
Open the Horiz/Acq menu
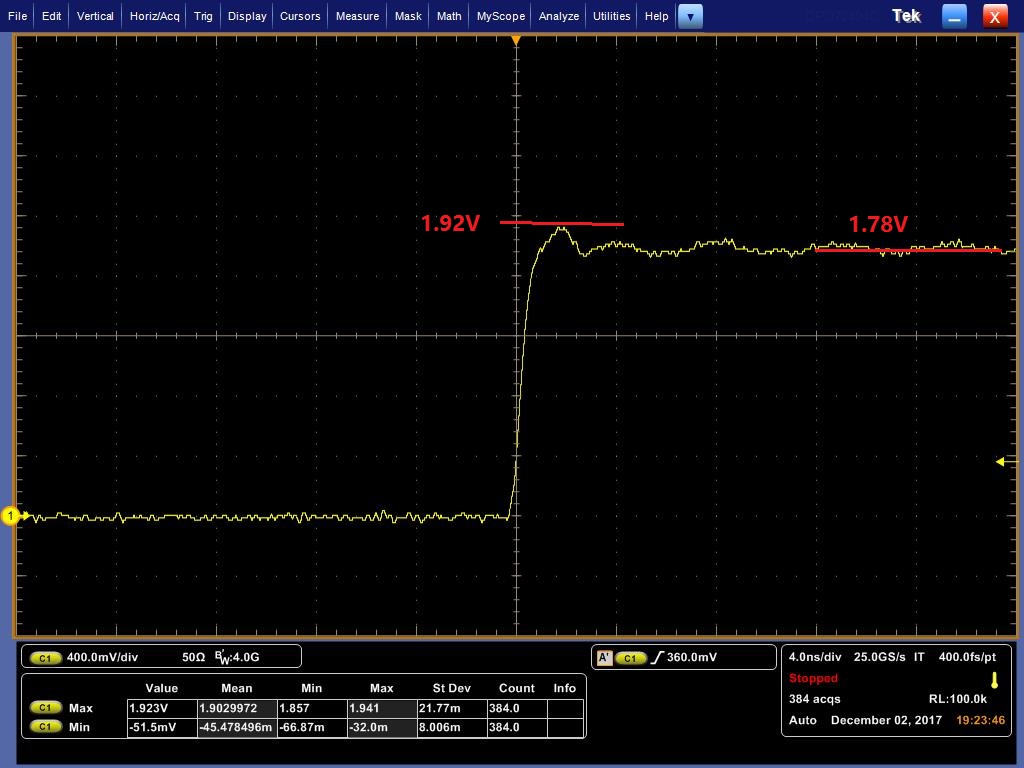tap(155, 16)
